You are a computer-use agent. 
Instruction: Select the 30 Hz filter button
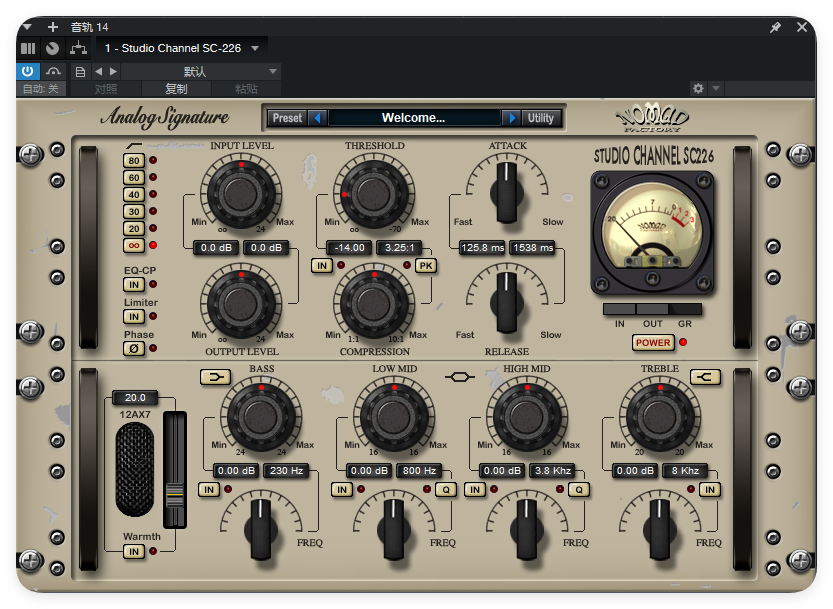click(x=134, y=212)
